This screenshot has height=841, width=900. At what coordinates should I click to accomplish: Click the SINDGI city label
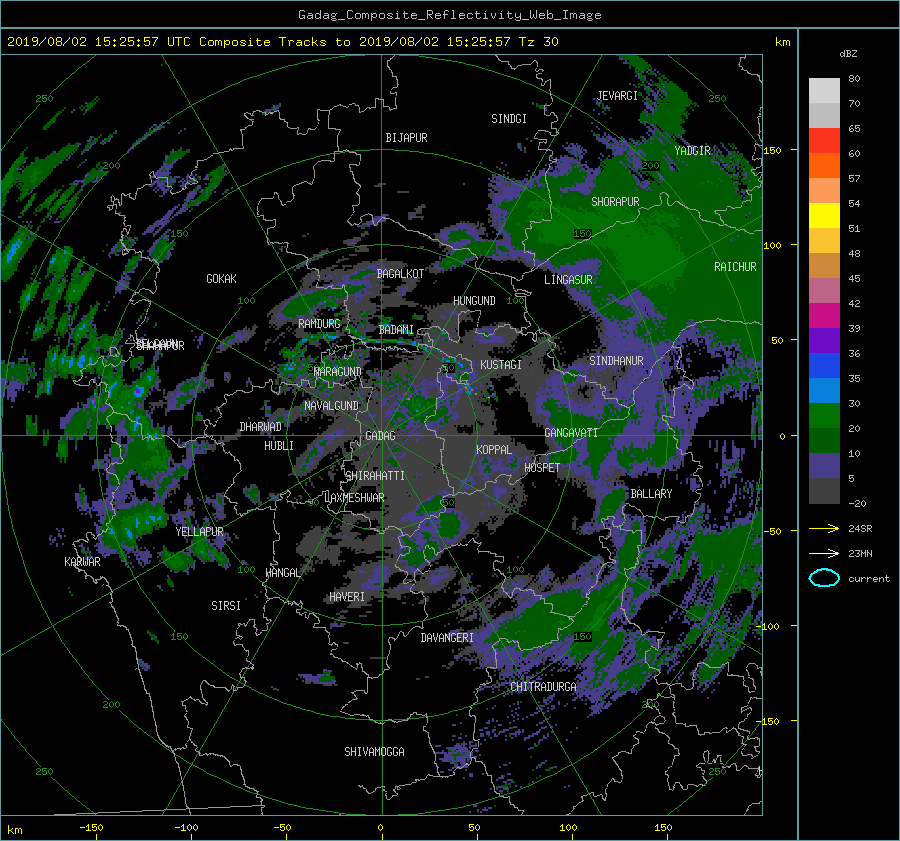tap(509, 119)
